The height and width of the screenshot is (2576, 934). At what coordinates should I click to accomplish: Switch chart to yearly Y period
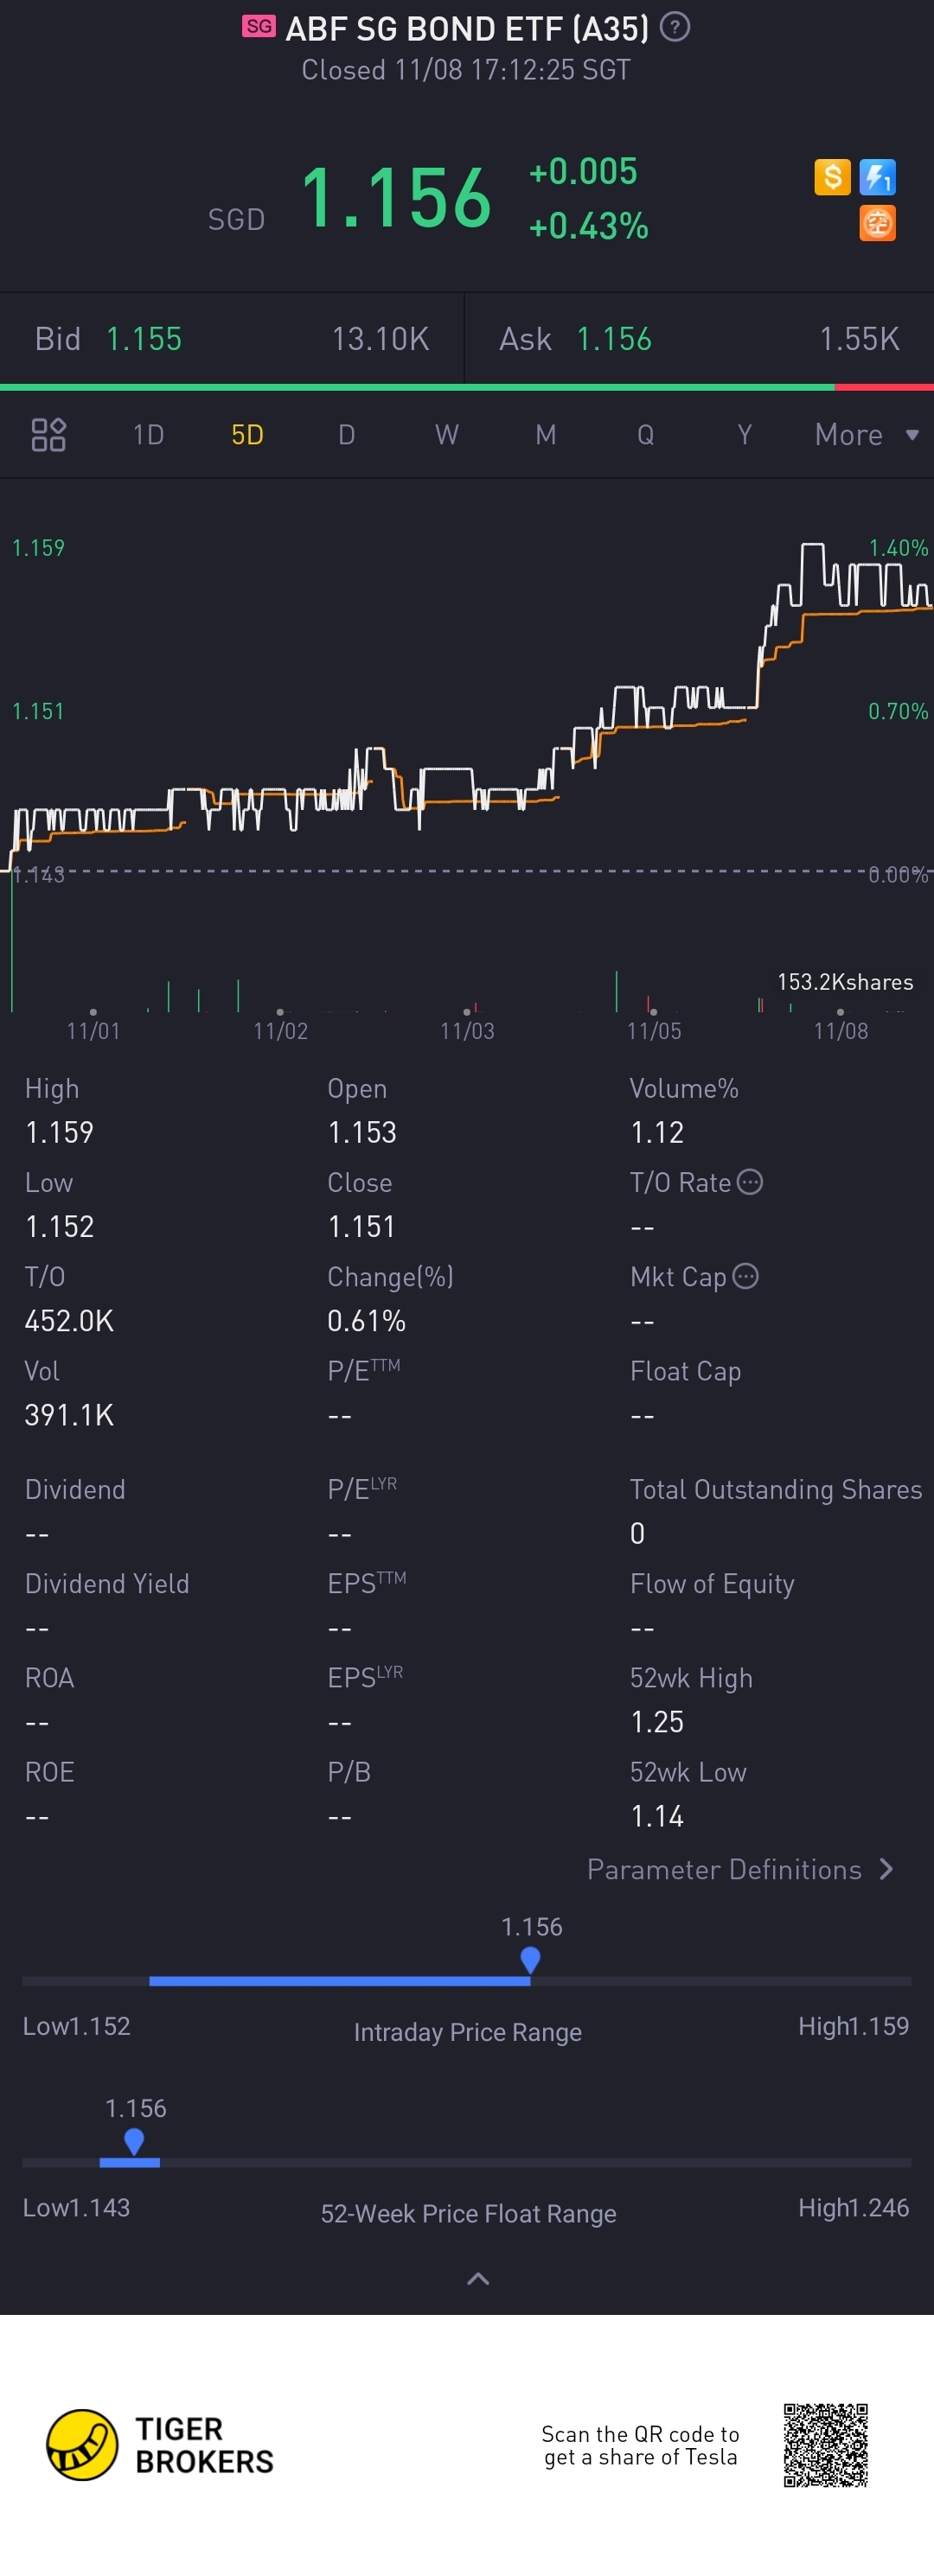click(744, 435)
